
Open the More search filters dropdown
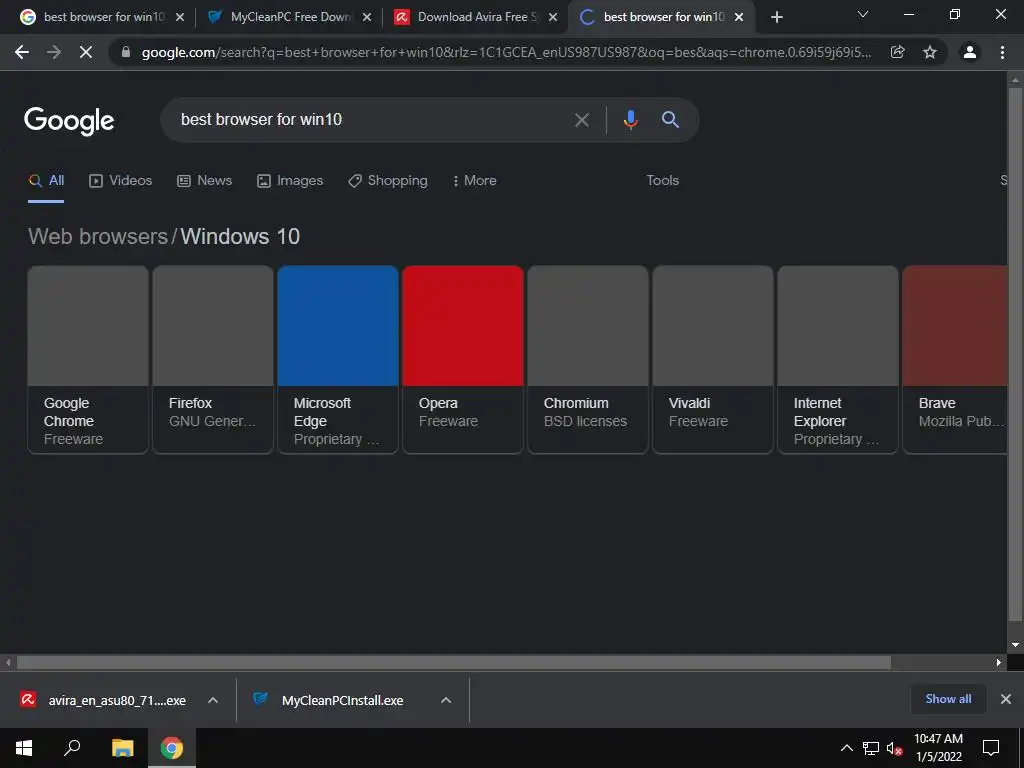474,181
